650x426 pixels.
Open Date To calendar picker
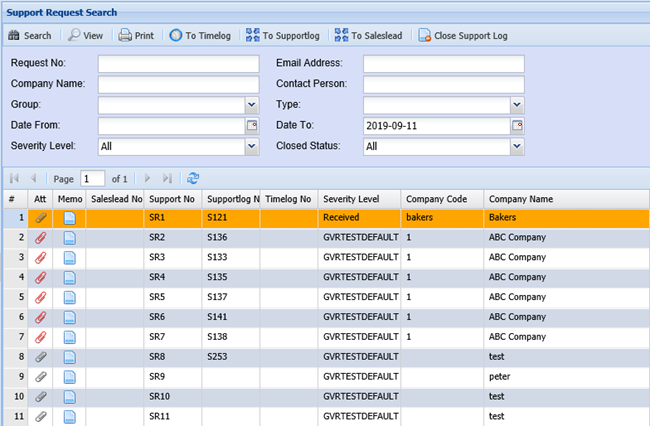click(x=517, y=125)
